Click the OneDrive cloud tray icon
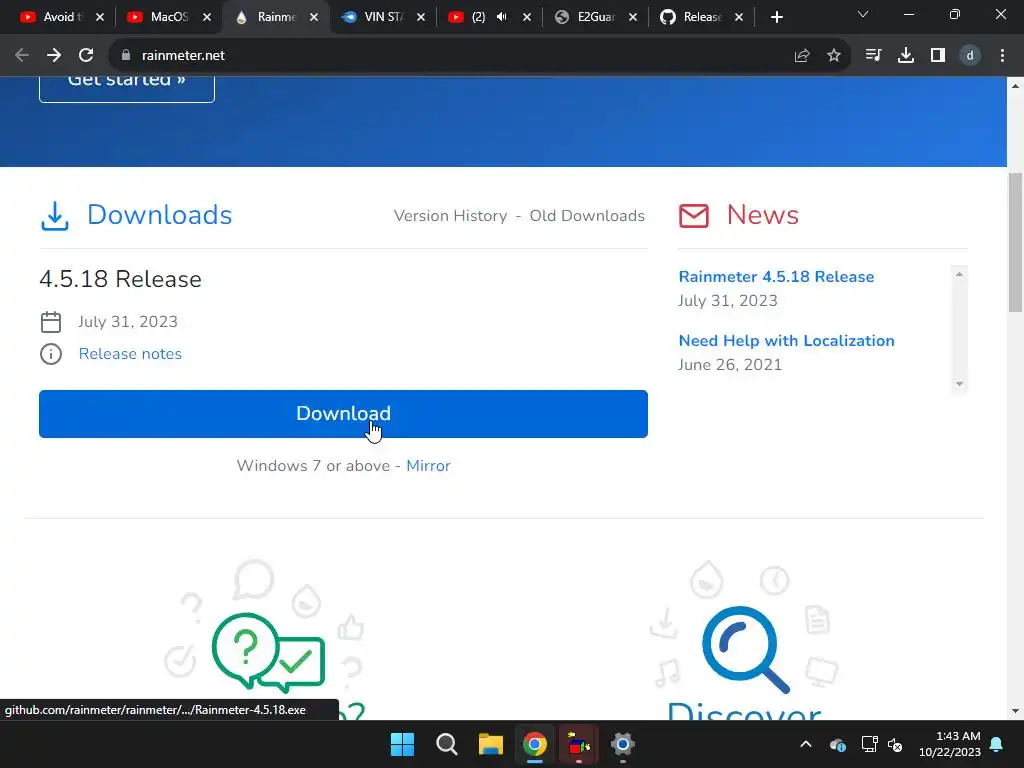This screenshot has width=1024, height=768. coord(838,744)
